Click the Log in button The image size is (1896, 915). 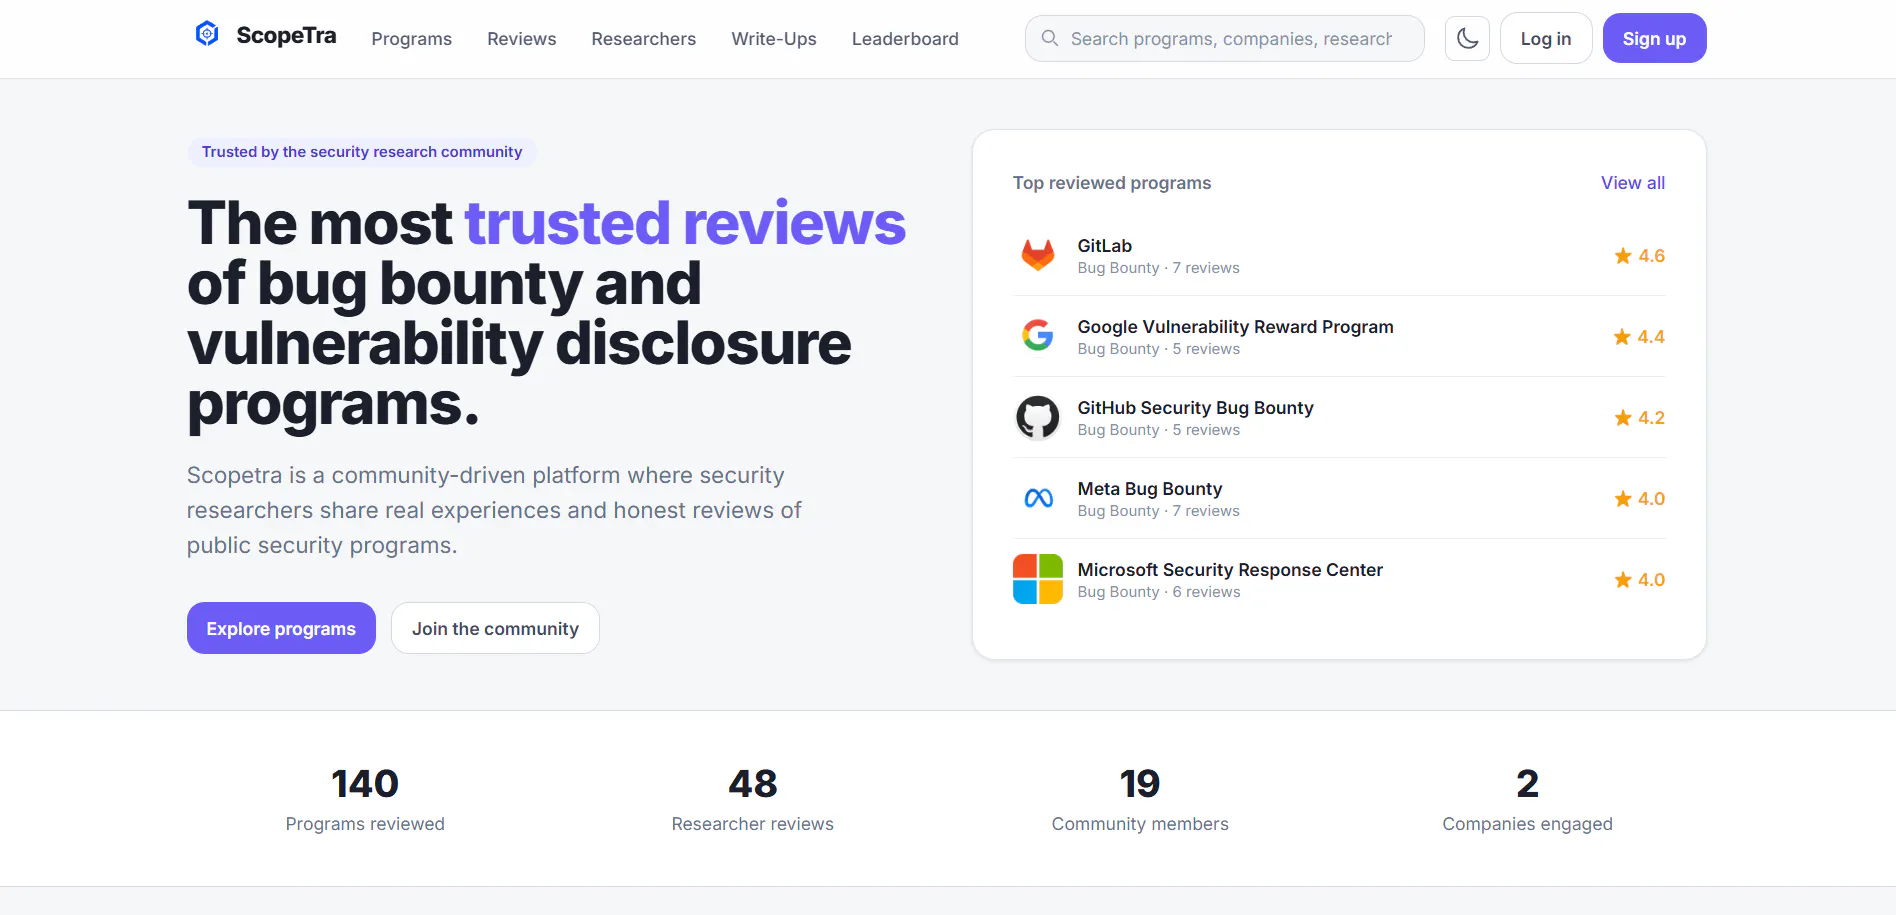click(x=1546, y=38)
